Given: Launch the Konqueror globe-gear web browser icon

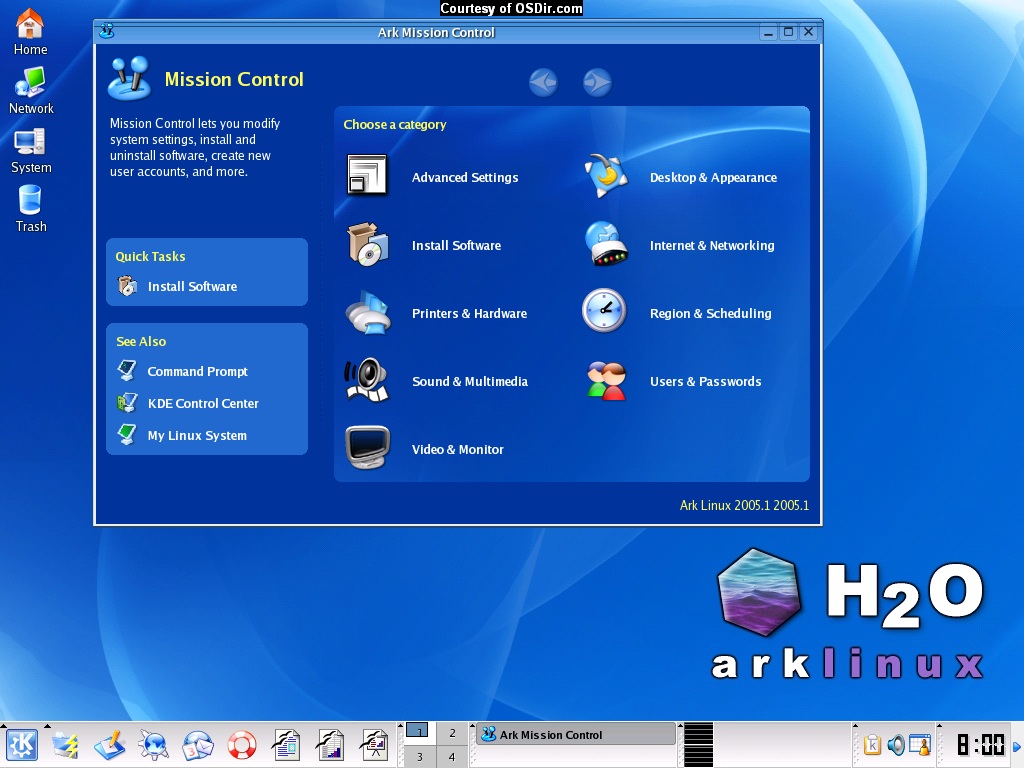Looking at the screenshot, I should (153, 745).
